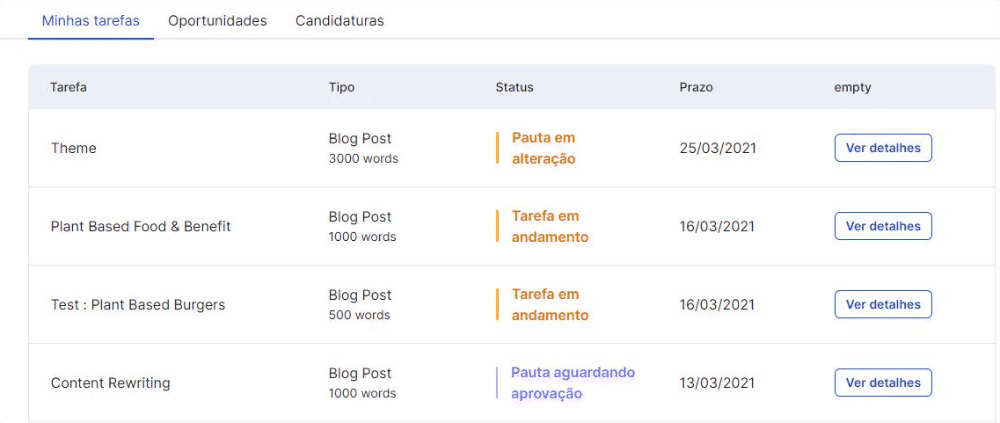Click the 25/03/2021 deadline date
Viewport: 1000px width, 423px height.
click(x=718, y=148)
